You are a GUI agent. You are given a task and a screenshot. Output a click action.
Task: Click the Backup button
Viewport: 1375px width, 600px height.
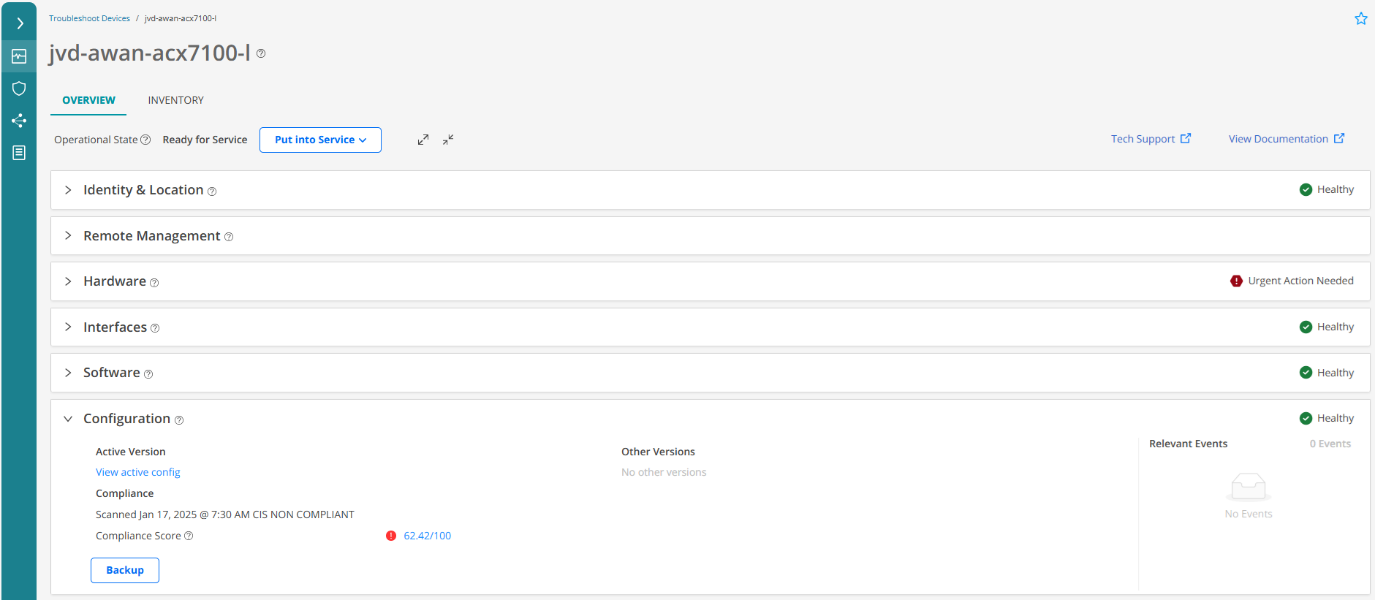[x=125, y=570]
